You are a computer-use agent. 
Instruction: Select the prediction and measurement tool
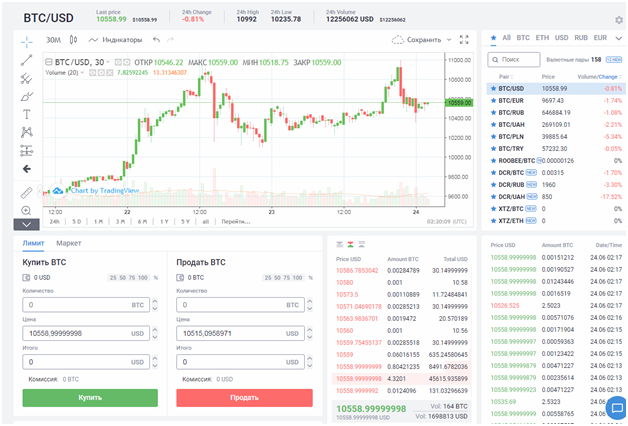pyautogui.click(x=27, y=151)
